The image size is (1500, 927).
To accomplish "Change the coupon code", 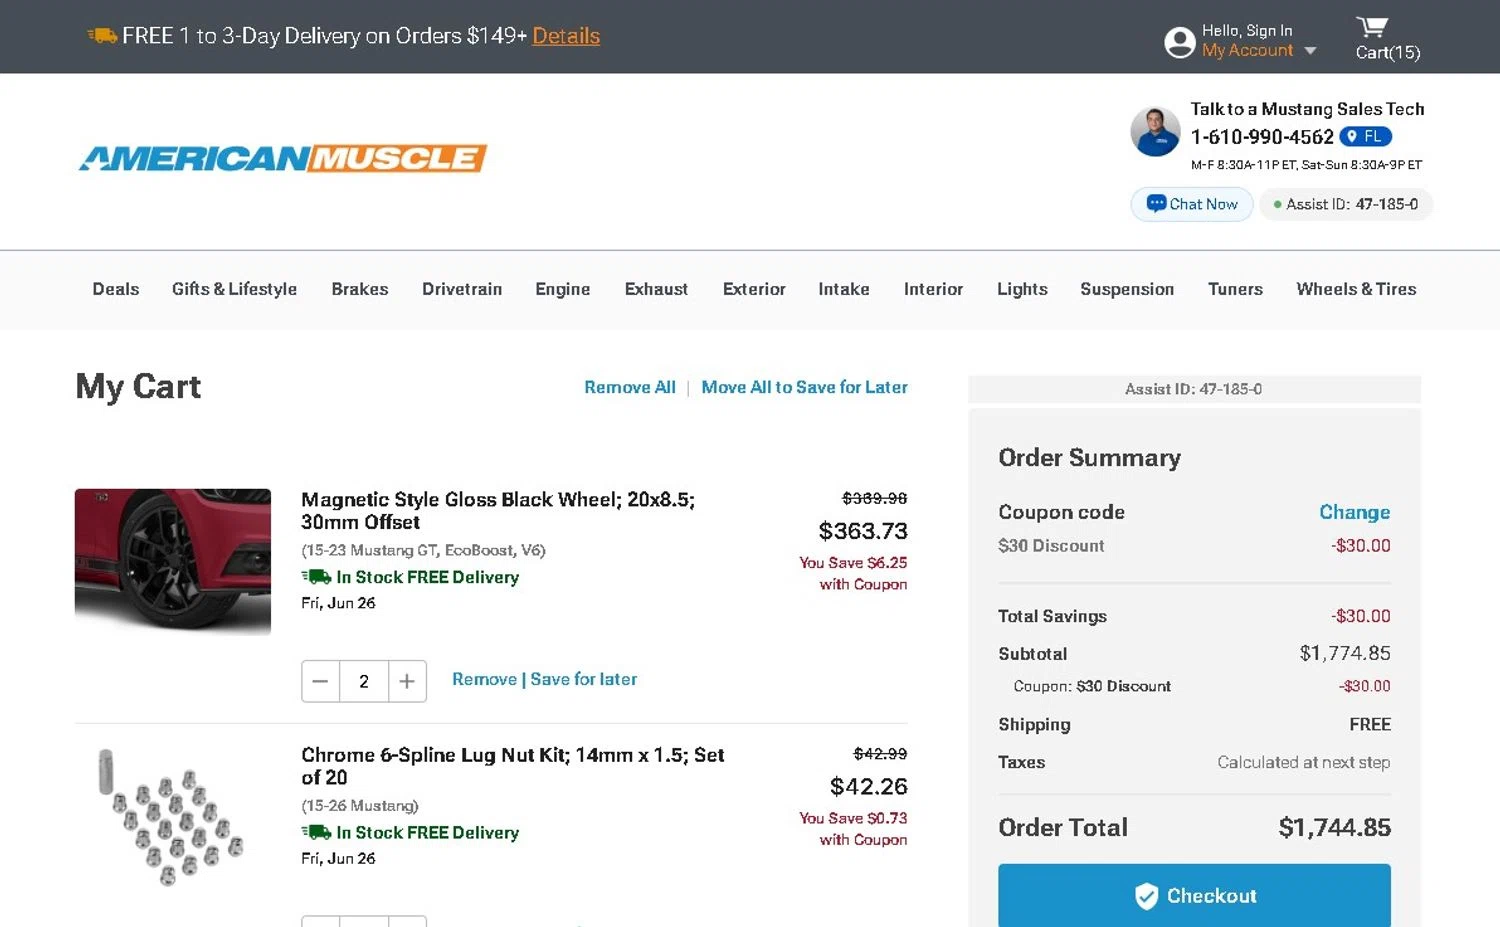I will (1354, 512).
